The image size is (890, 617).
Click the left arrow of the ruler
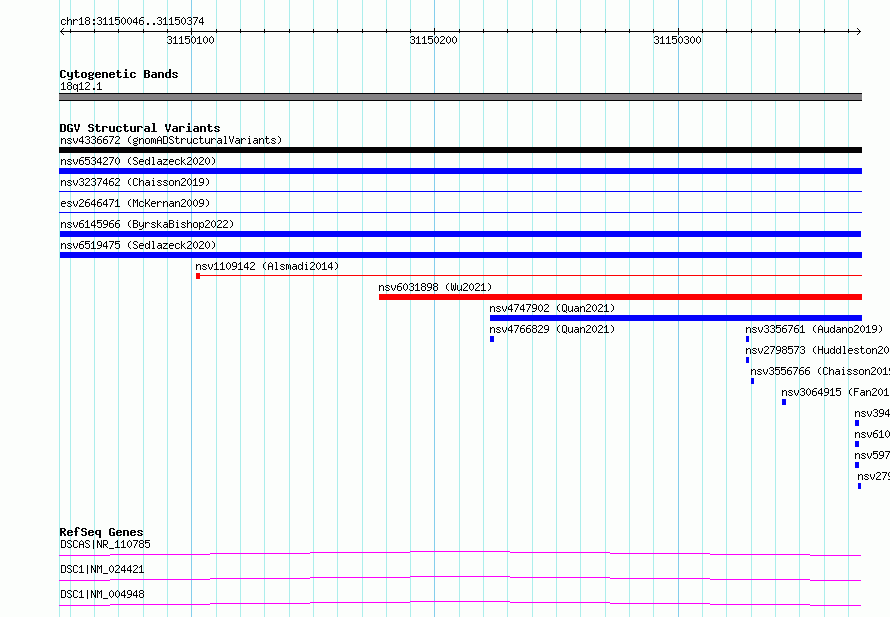(62, 31)
